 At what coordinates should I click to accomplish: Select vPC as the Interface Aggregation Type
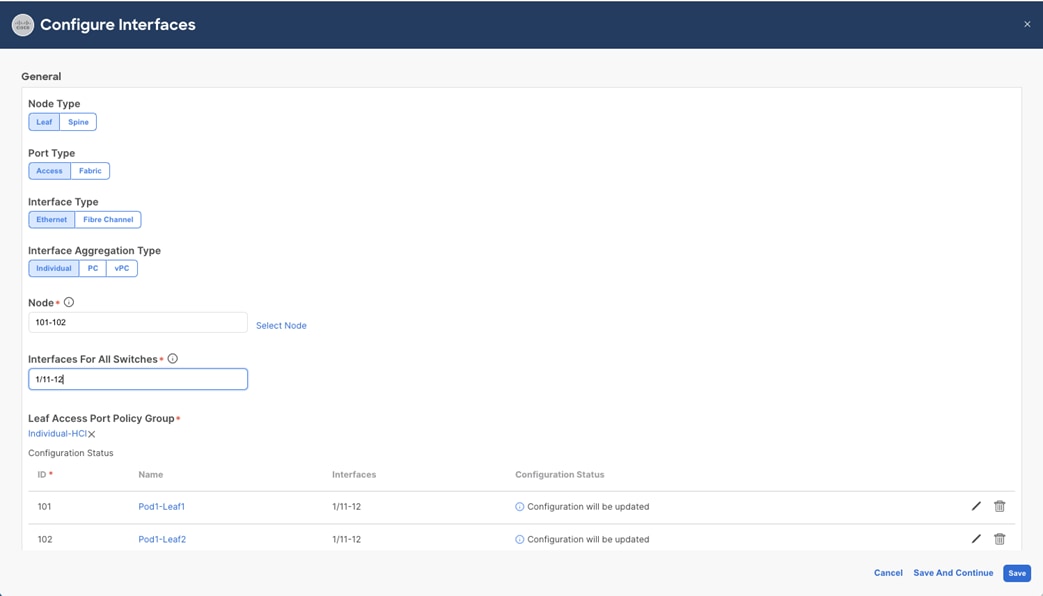(120, 268)
